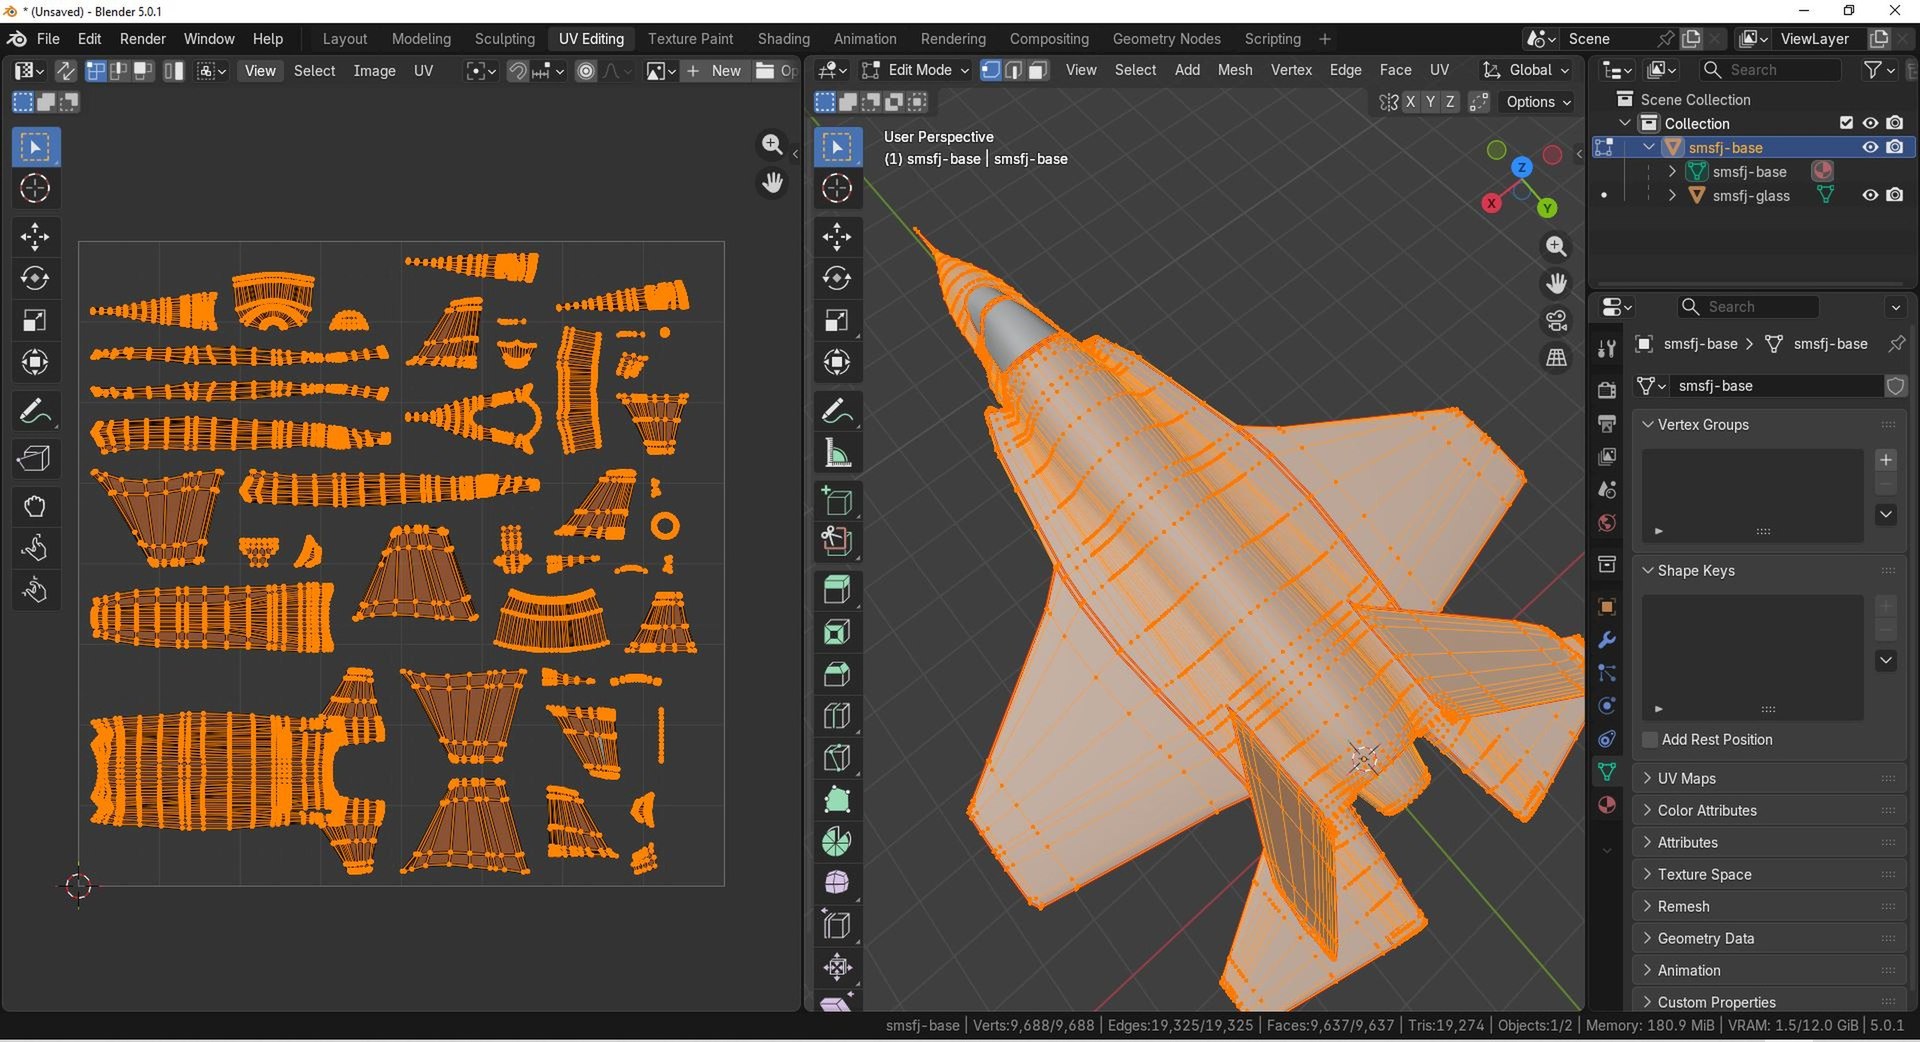Toggle viewport visibility of smsfj-glass

coord(1870,195)
